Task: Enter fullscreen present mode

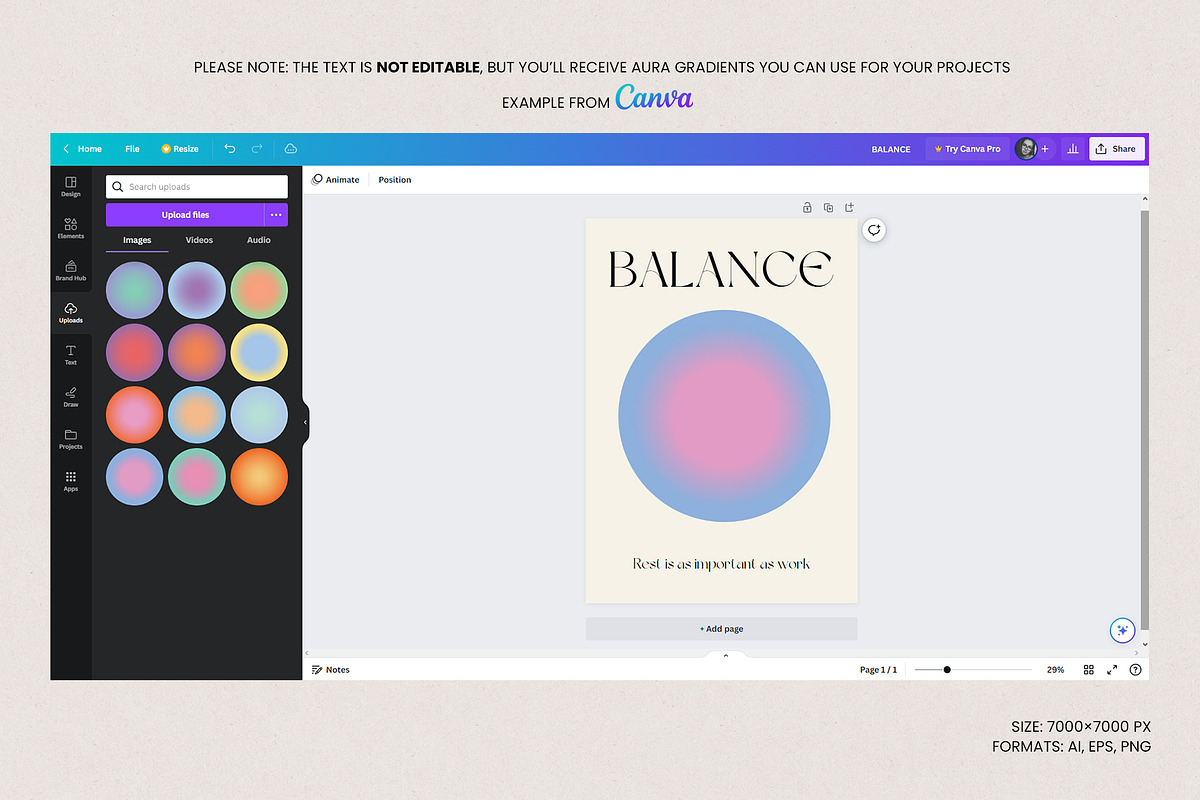Action: tap(1112, 670)
